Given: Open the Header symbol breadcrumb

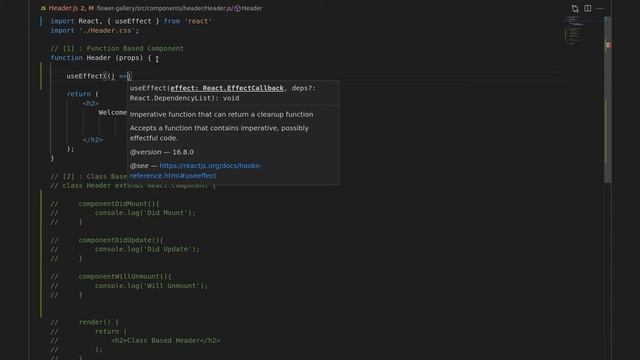Looking at the screenshot, I should tap(252, 8).
